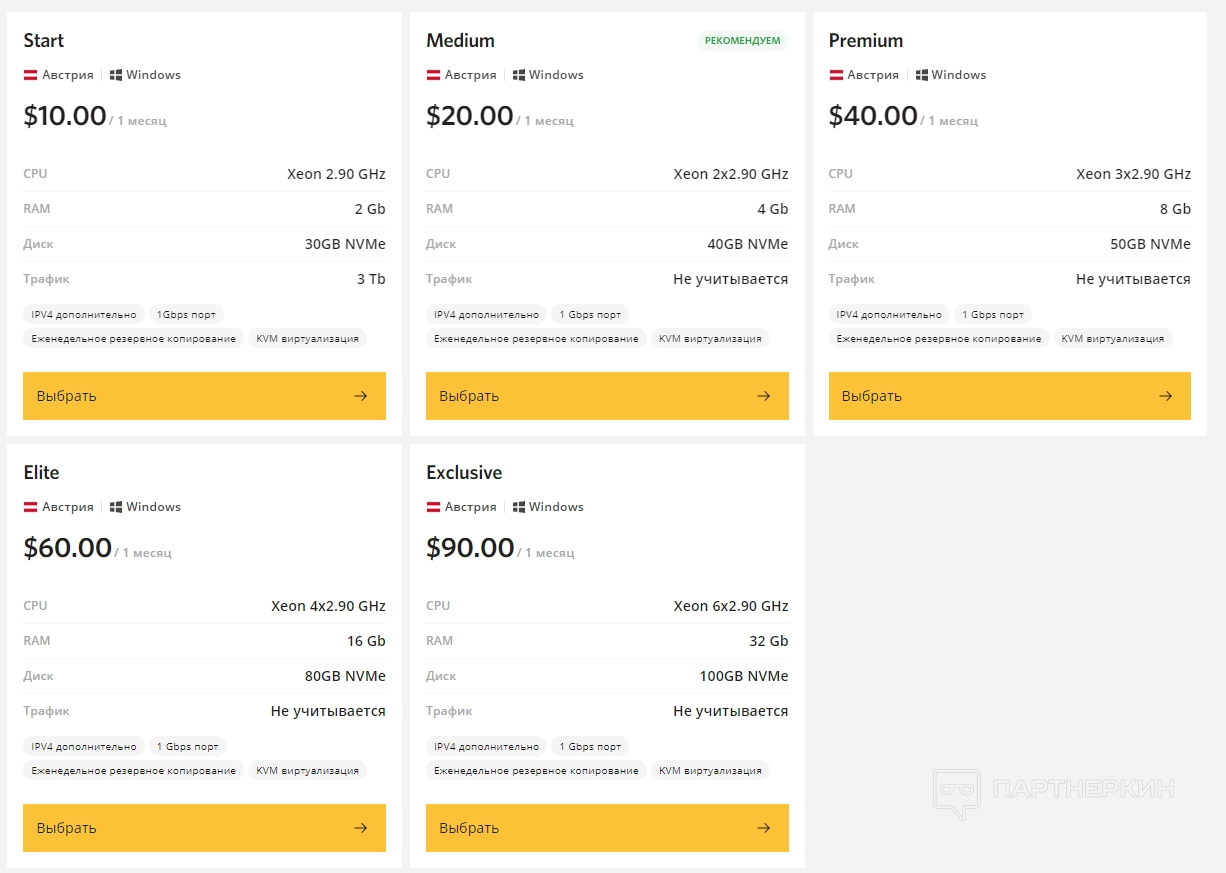The image size is (1226, 873).
Task: Select the Exclusive plan via Выбрать button
Action: coord(607,828)
